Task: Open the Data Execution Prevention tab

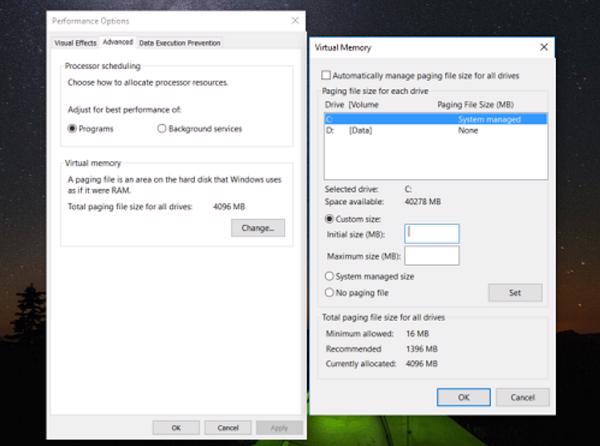Action: click(x=180, y=43)
